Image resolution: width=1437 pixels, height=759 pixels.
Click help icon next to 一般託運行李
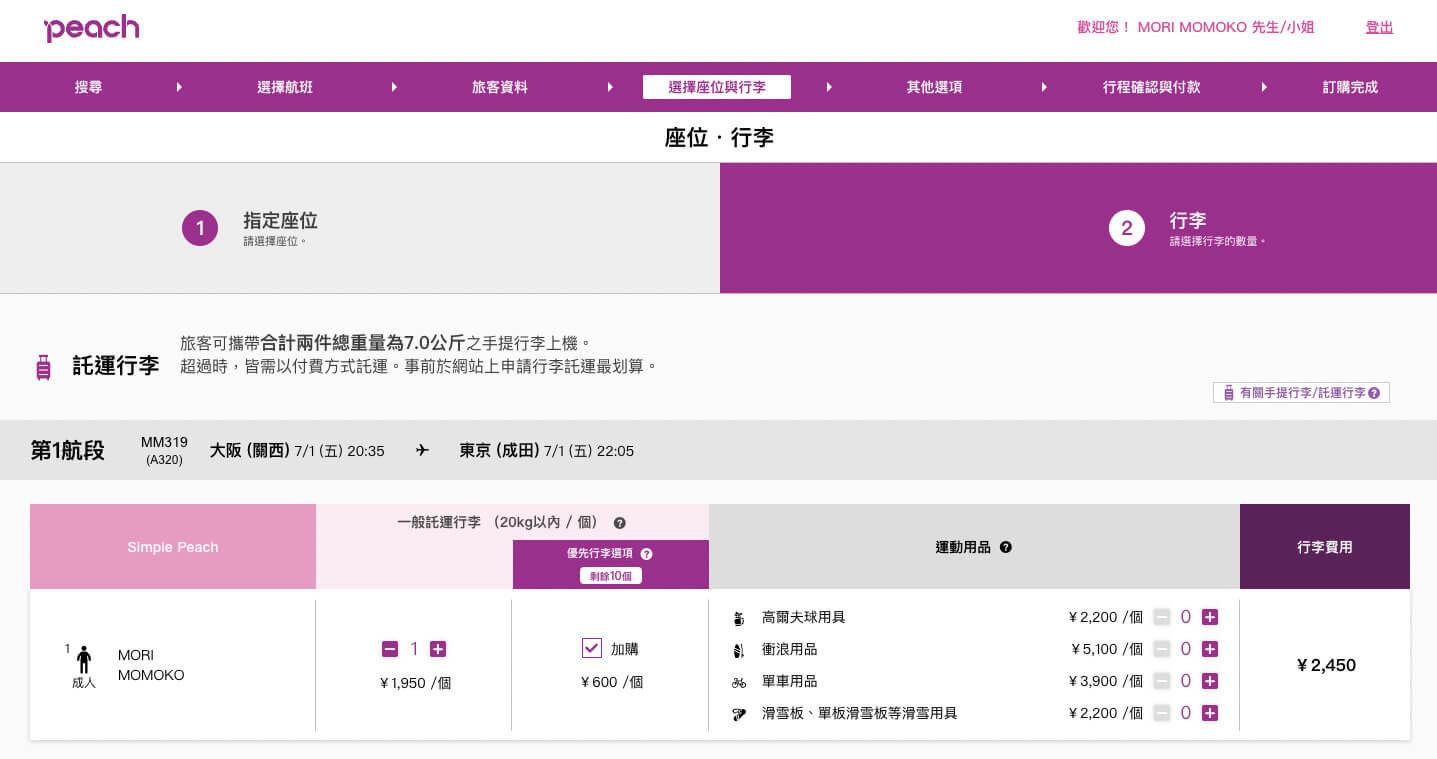[619, 523]
